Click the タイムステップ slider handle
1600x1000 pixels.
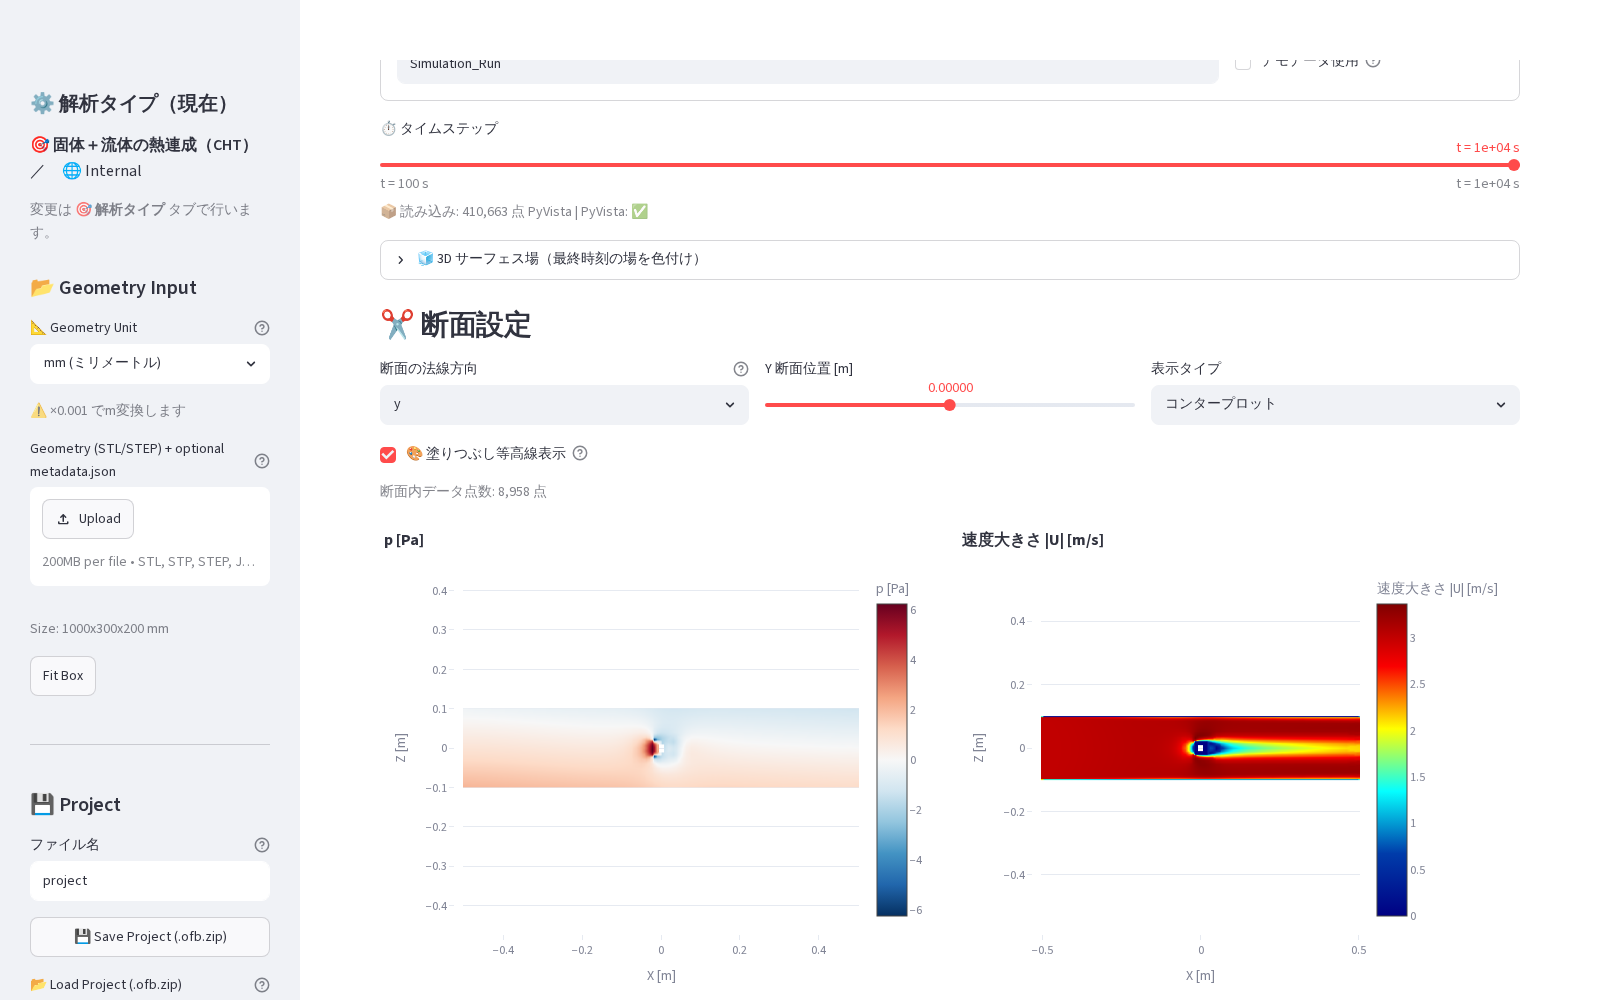tap(1514, 165)
